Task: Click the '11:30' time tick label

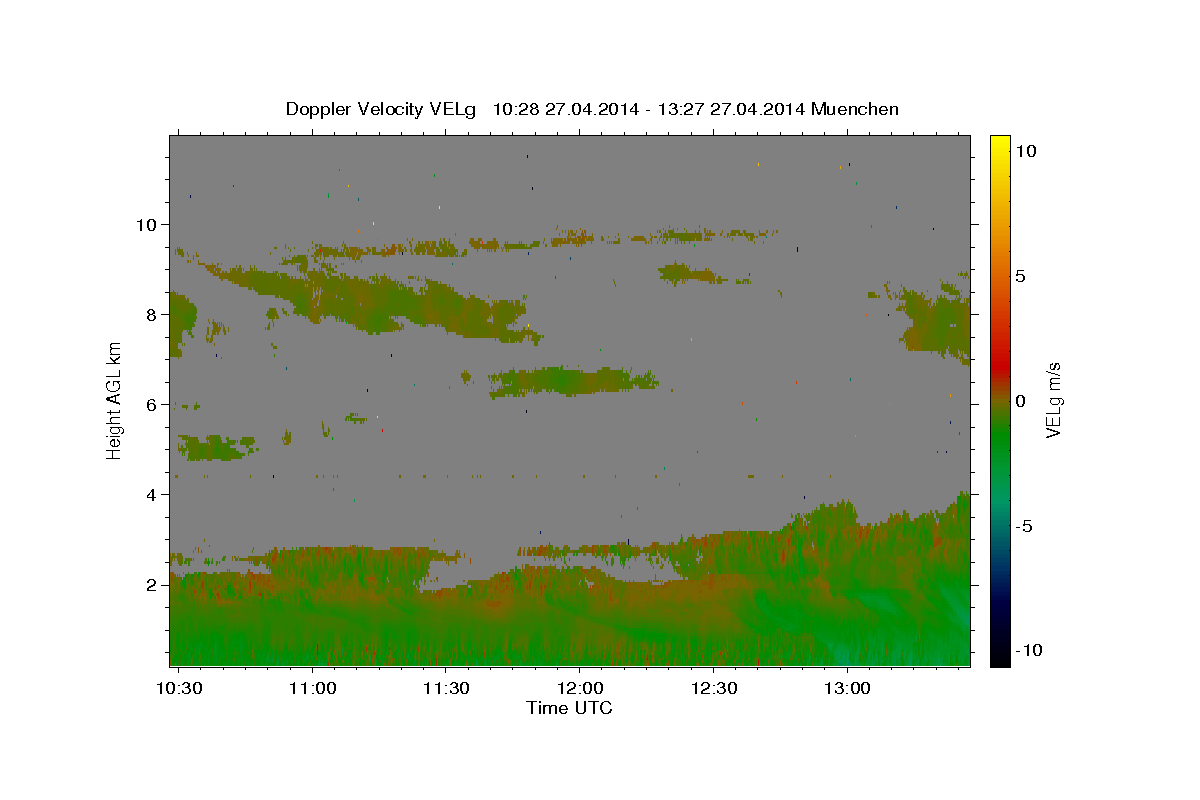Action: (446, 689)
